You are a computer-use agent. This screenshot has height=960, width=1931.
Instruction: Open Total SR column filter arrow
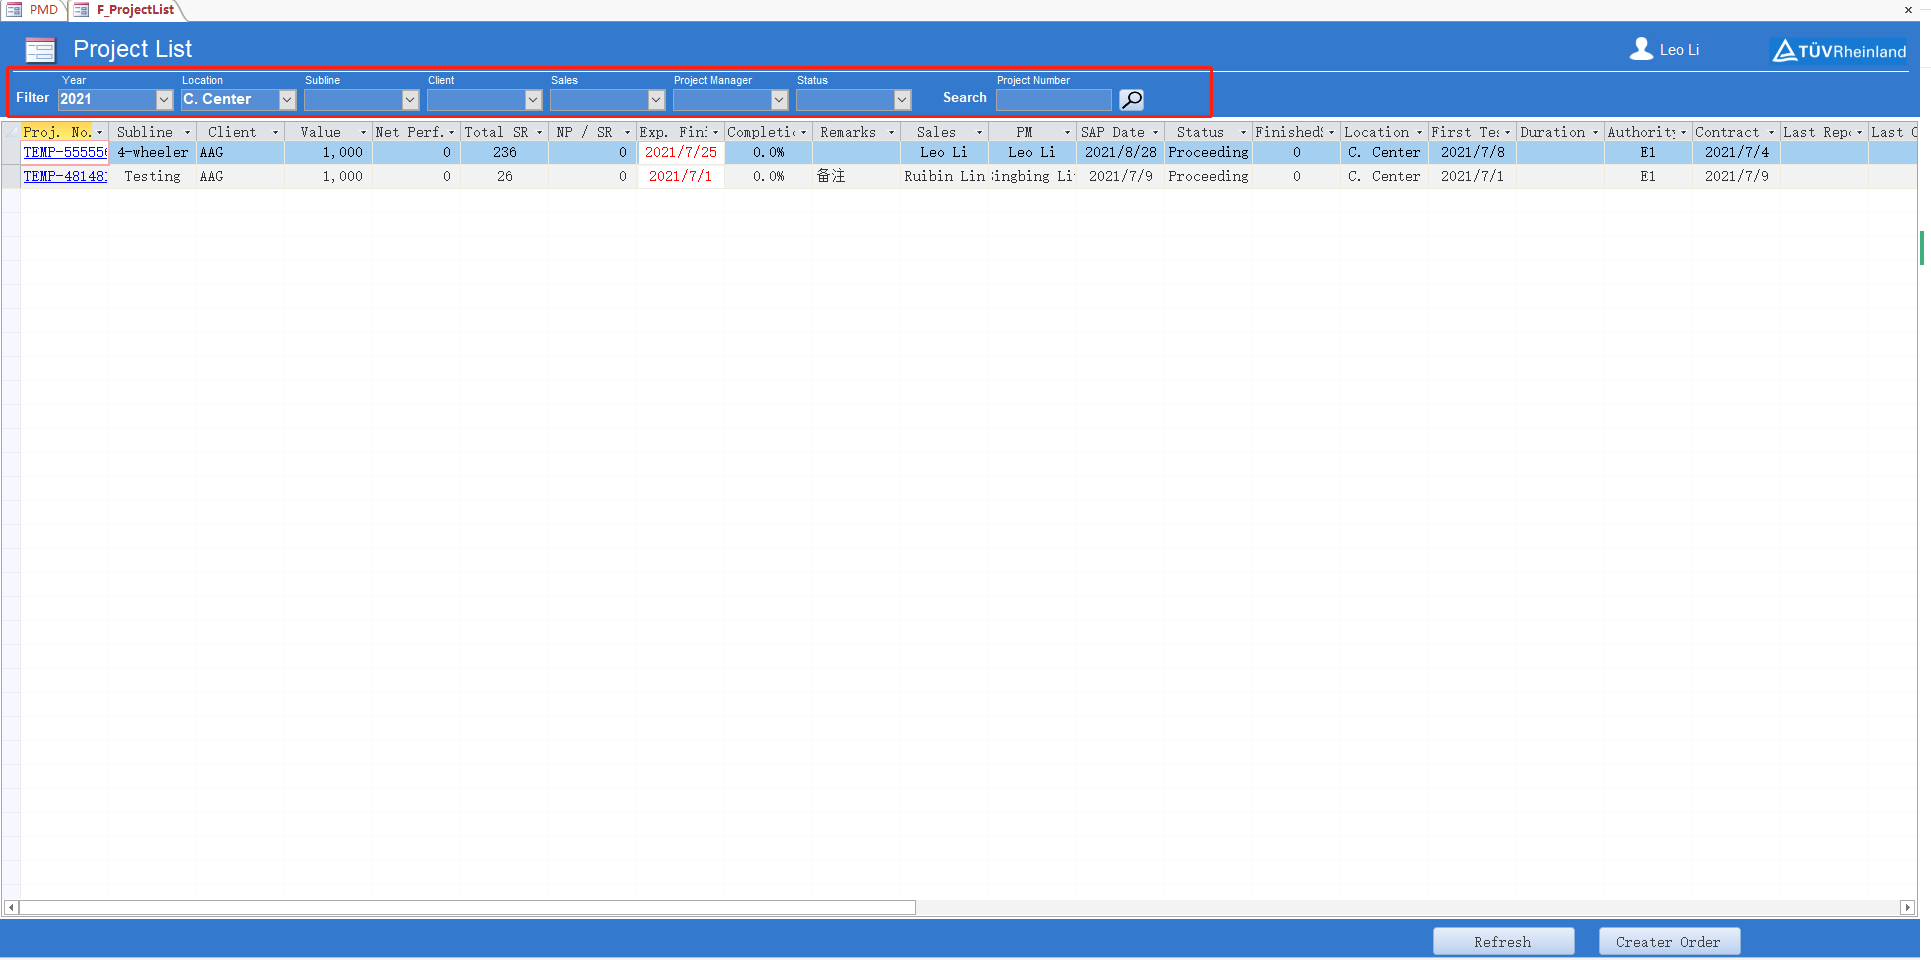coord(539,132)
